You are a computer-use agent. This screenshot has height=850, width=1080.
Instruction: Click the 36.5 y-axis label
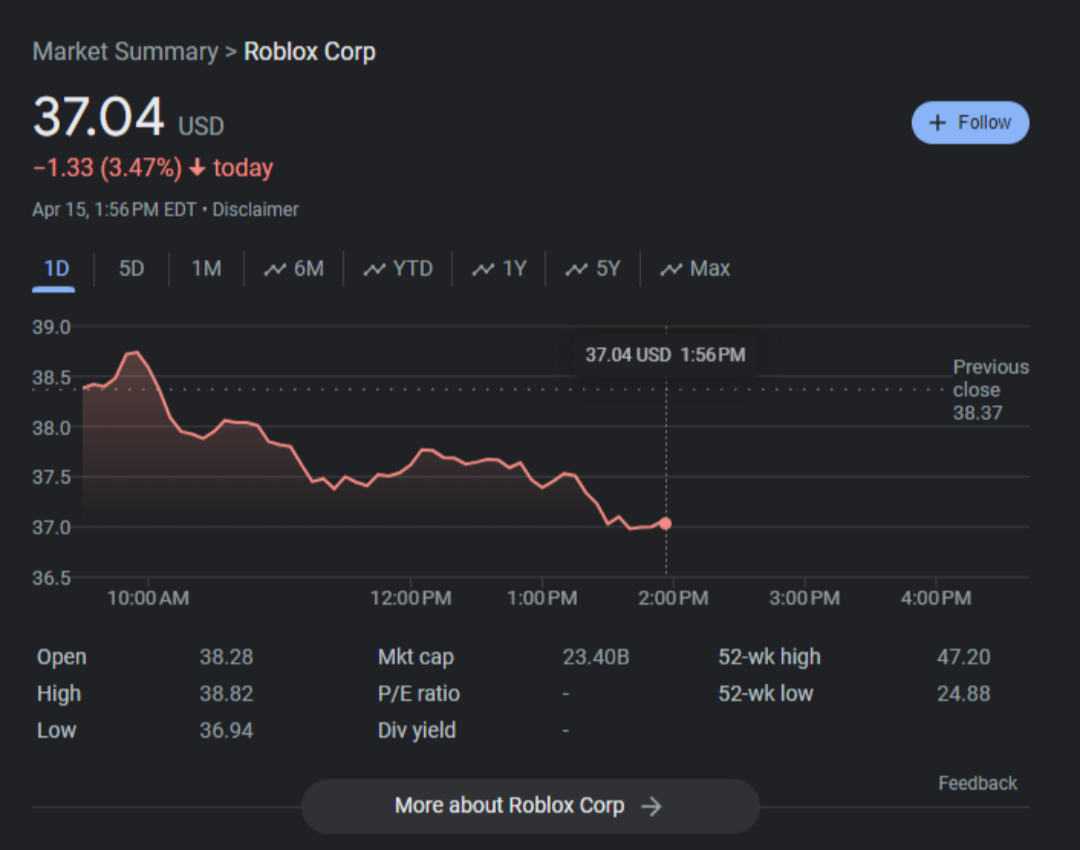(52, 578)
